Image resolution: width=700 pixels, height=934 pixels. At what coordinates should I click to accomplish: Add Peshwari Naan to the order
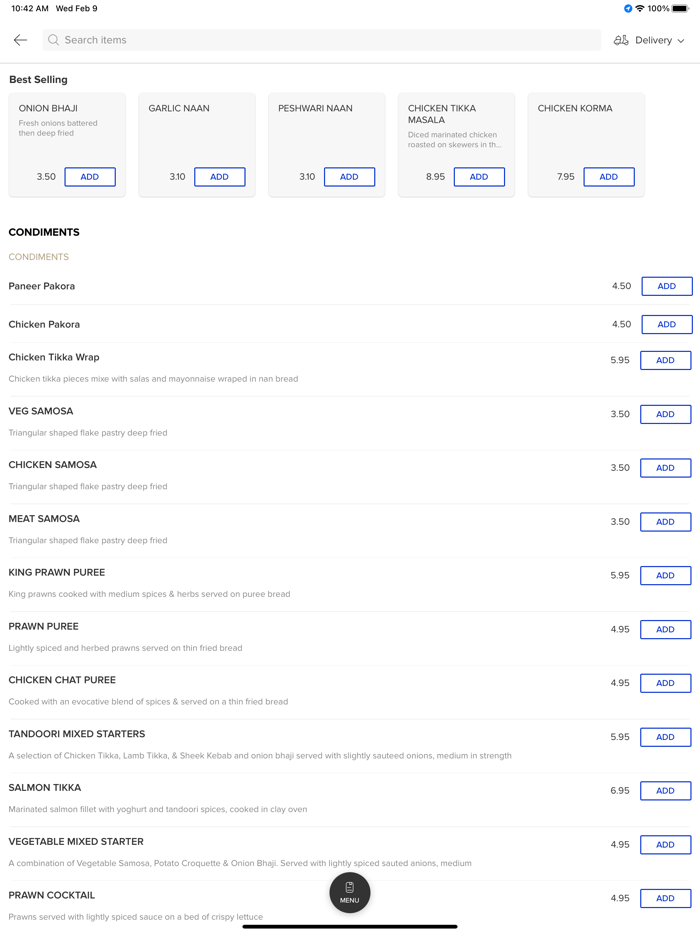349,177
